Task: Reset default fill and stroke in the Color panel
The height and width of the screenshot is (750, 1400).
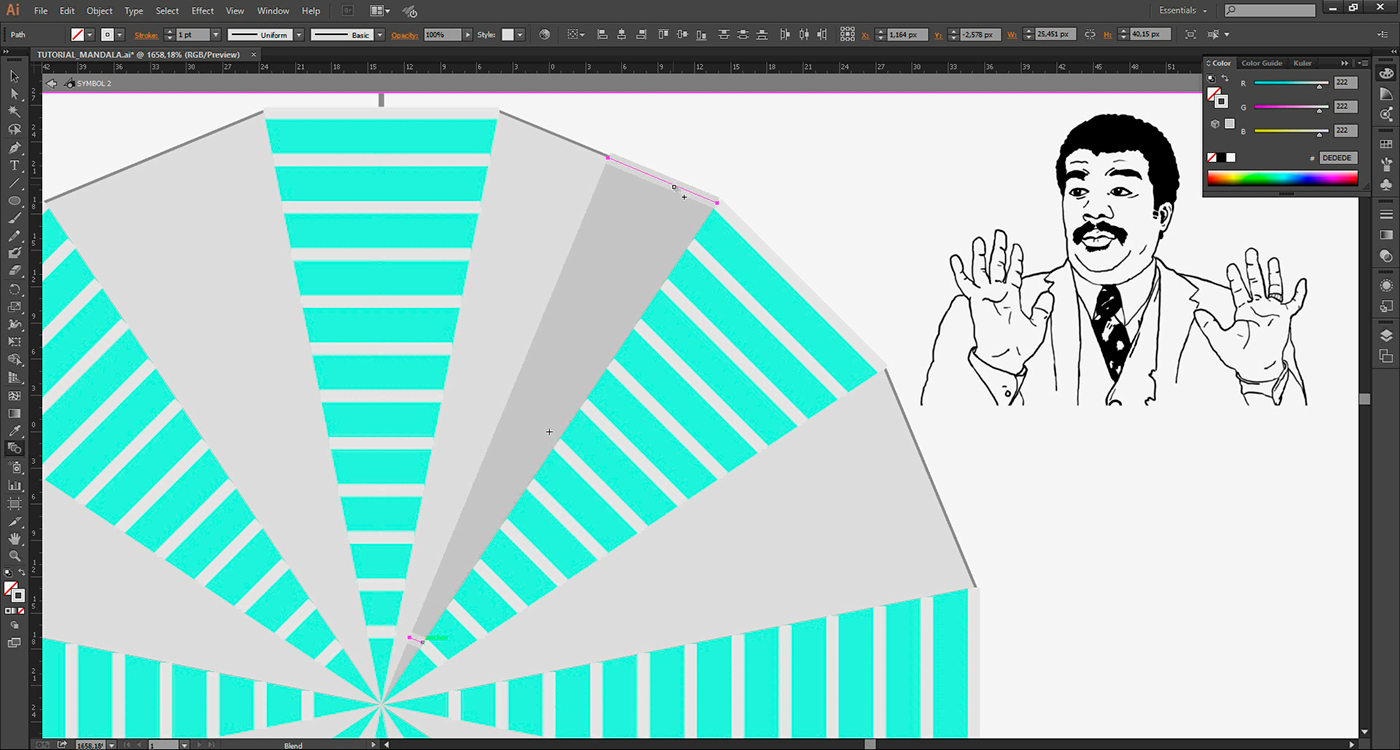Action: [1212, 79]
